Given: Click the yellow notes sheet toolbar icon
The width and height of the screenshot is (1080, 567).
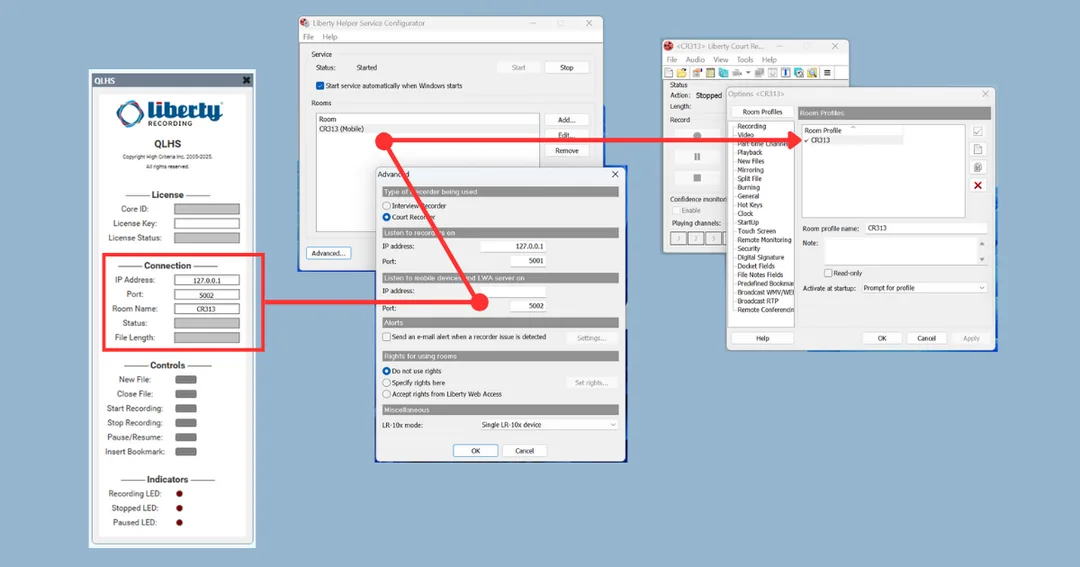Looking at the screenshot, I should coord(710,72).
